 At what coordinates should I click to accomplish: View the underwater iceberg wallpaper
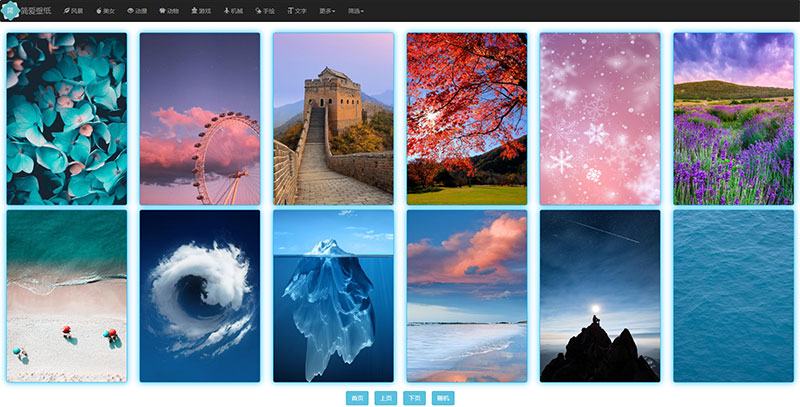click(333, 296)
